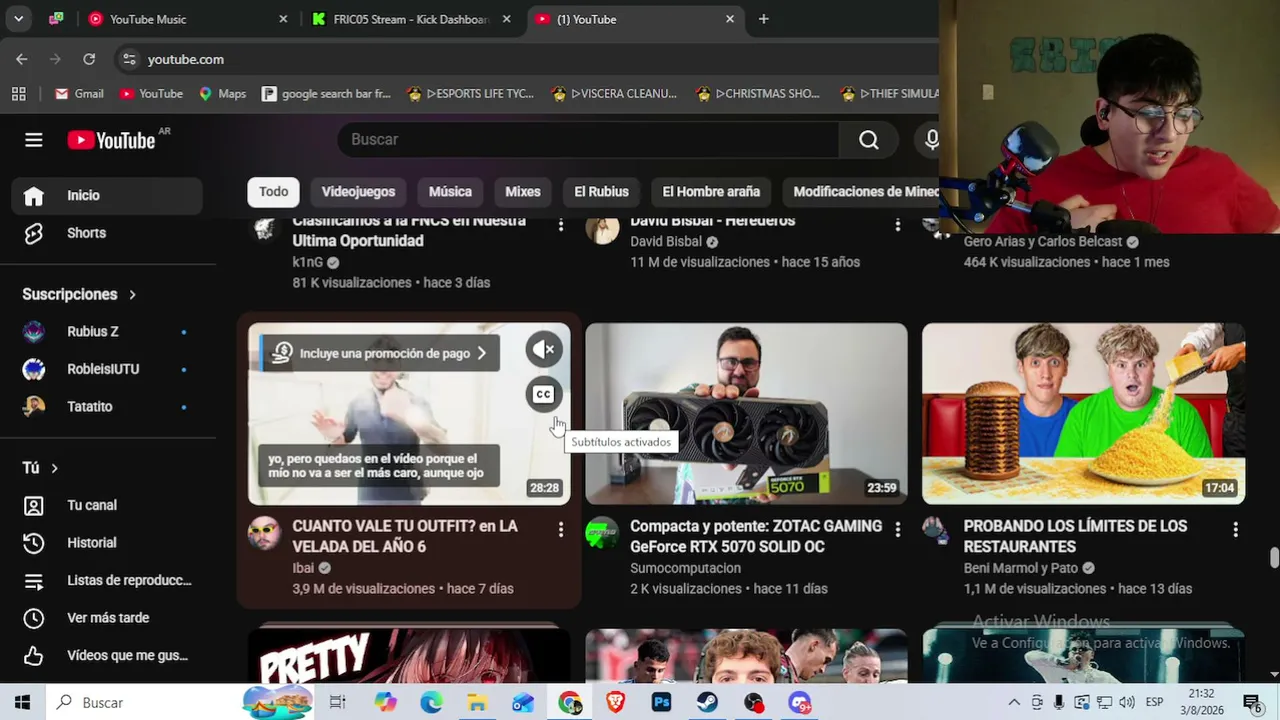Open the ESPORTS LIFE TYC bookmark
1280x720 pixels.
coord(470,93)
